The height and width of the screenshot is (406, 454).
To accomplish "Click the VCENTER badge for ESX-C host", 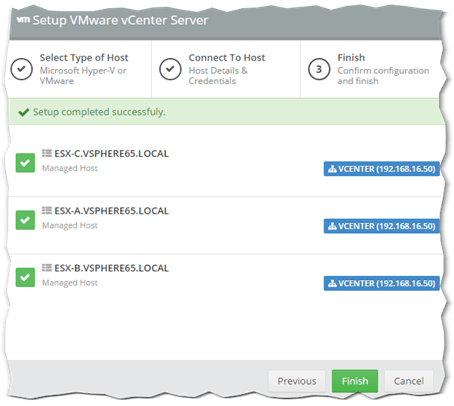I will pyautogui.click(x=381, y=169).
